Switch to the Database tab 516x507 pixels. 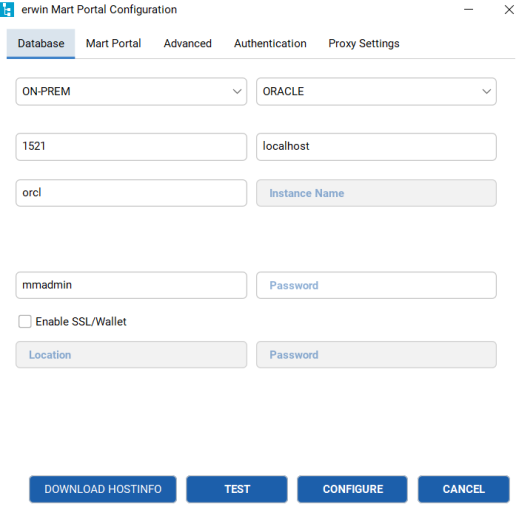pyautogui.click(x=41, y=44)
